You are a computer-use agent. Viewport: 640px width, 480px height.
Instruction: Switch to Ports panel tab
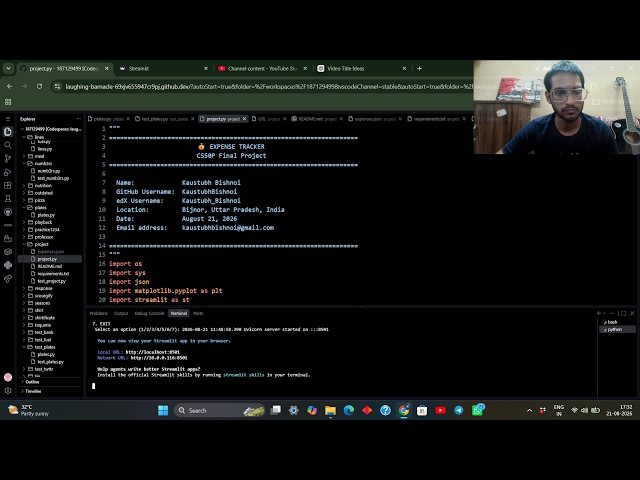198,313
